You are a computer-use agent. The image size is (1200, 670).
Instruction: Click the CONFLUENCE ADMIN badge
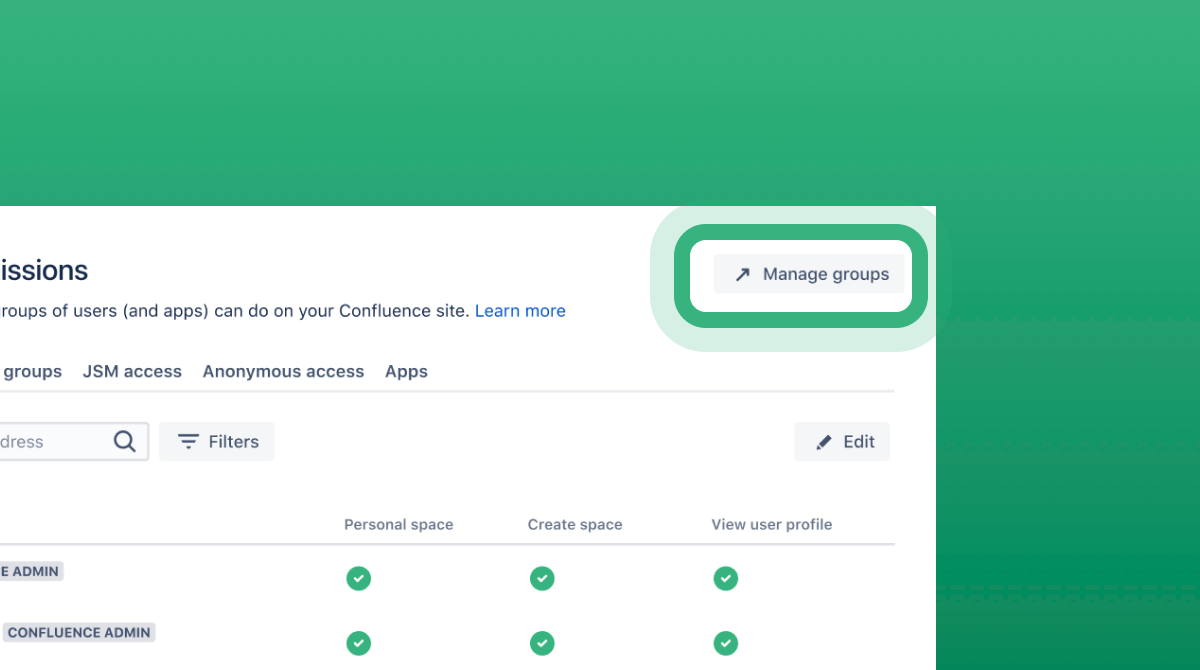[79, 632]
